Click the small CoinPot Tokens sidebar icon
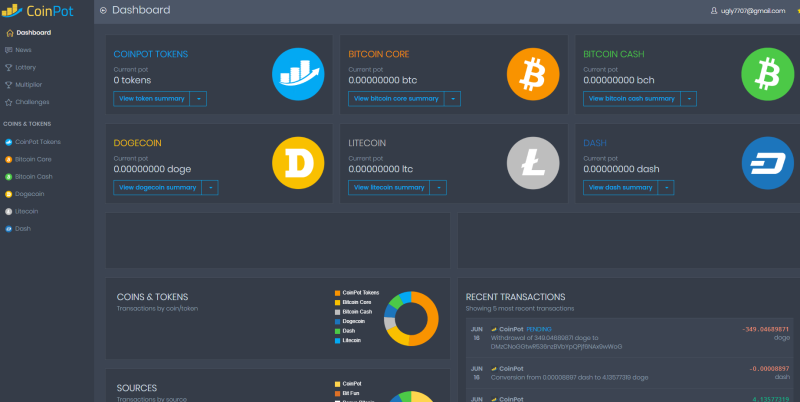Screen dimensions: 800x402 tap(9, 142)
